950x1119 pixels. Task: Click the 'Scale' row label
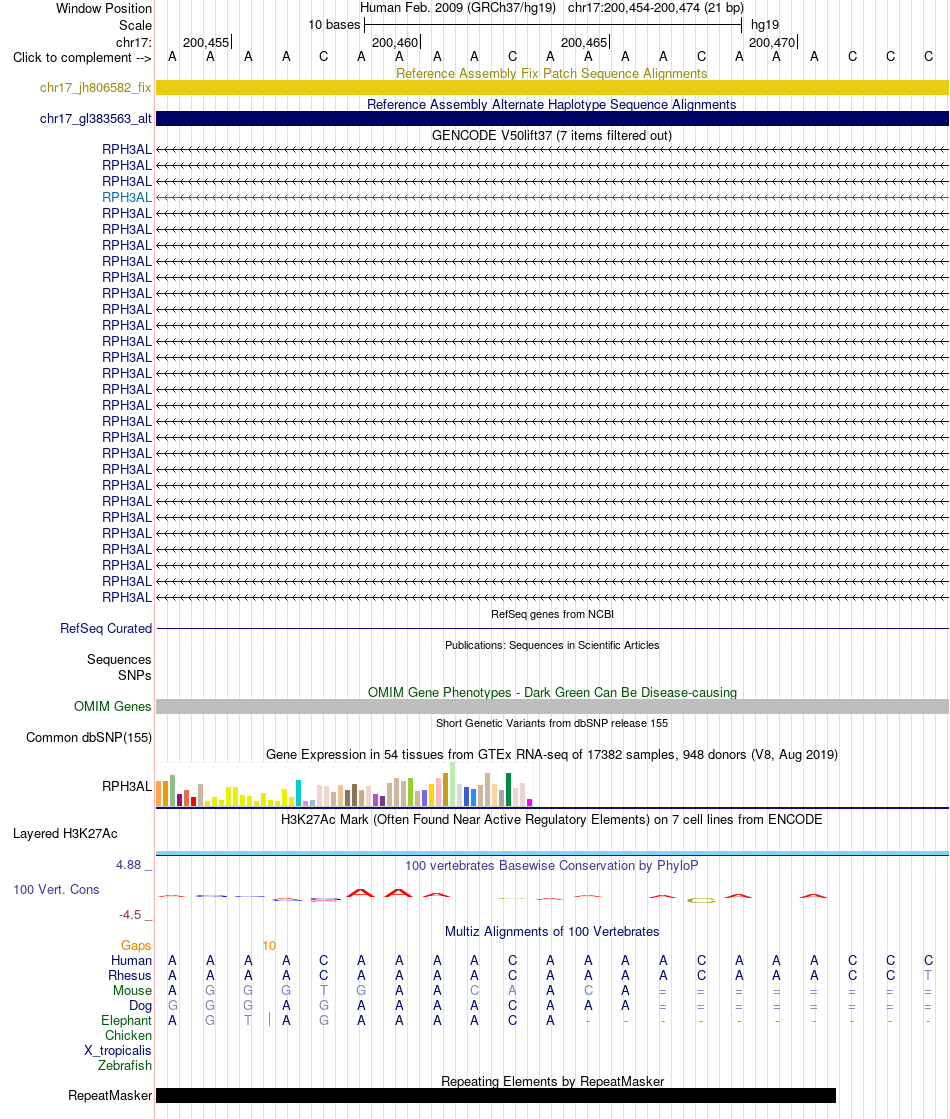coord(135,25)
